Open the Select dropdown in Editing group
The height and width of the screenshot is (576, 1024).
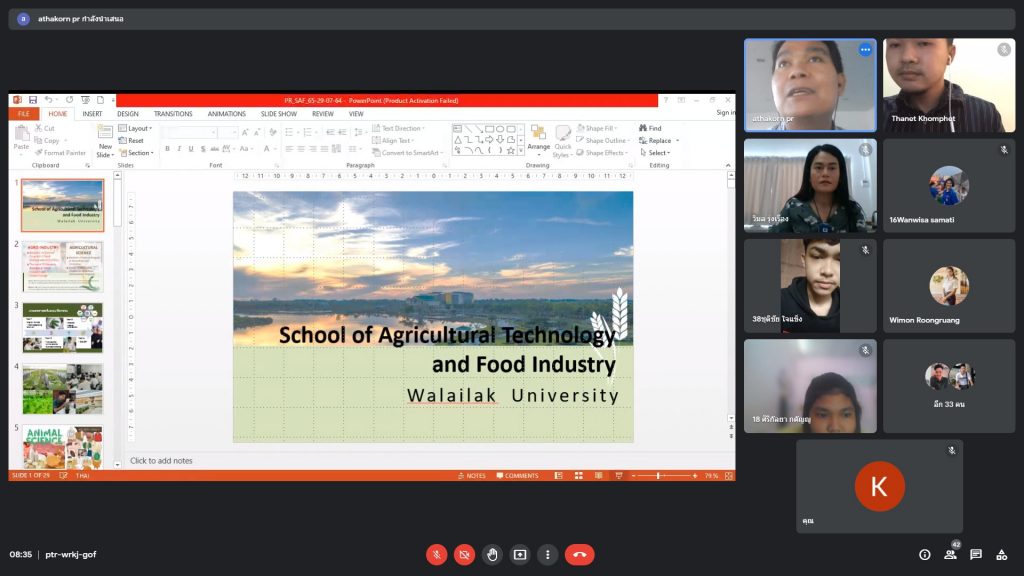click(x=657, y=153)
